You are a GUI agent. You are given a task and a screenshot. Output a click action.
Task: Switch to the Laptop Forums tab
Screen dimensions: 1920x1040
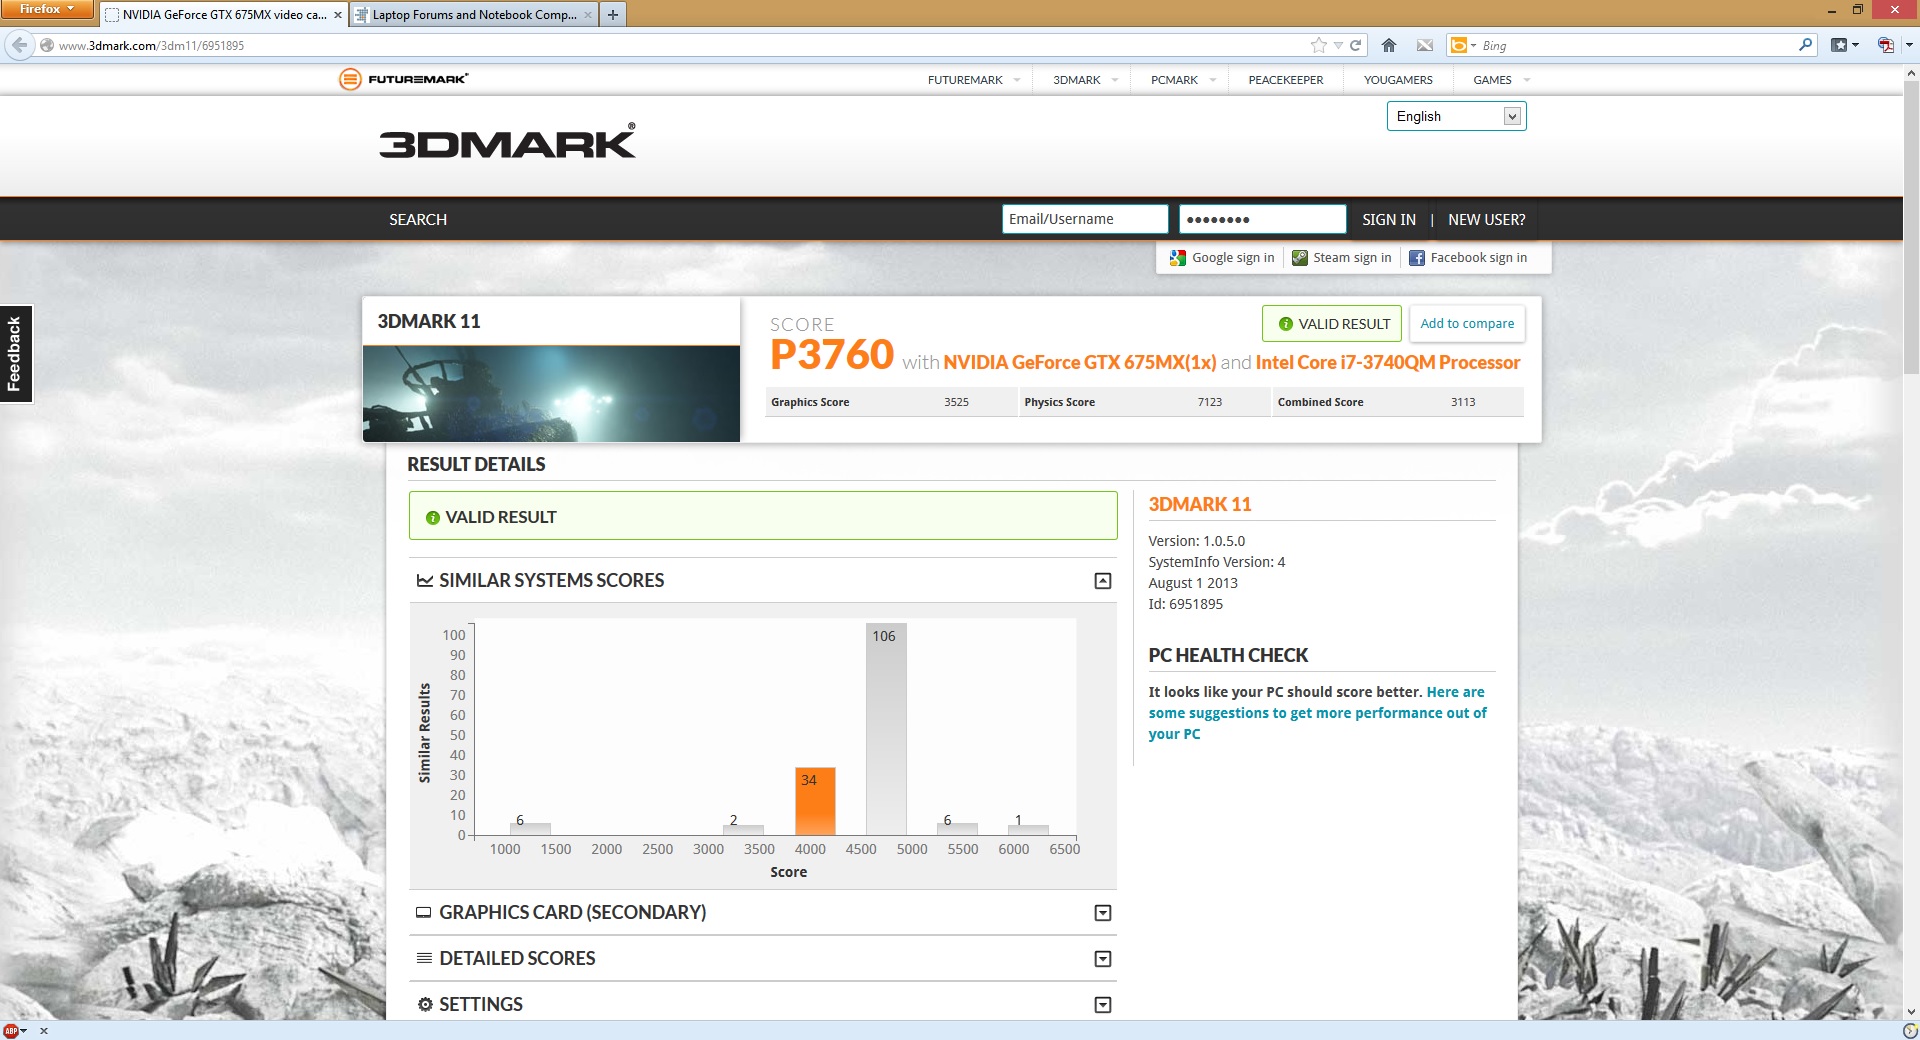(474, 15)
